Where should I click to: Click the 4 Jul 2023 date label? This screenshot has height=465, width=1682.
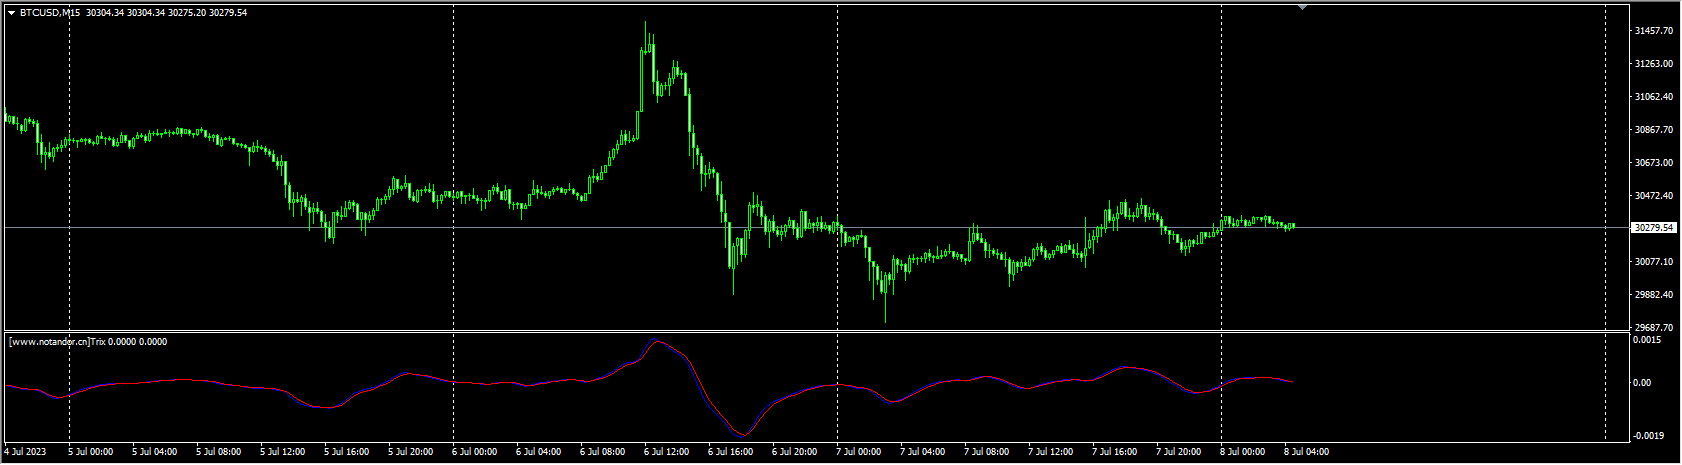(26, 452)
